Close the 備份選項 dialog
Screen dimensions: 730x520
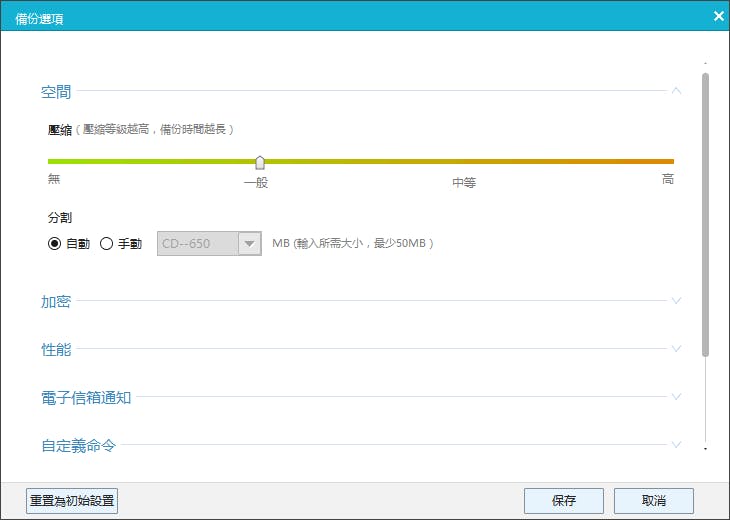(718, 16)
